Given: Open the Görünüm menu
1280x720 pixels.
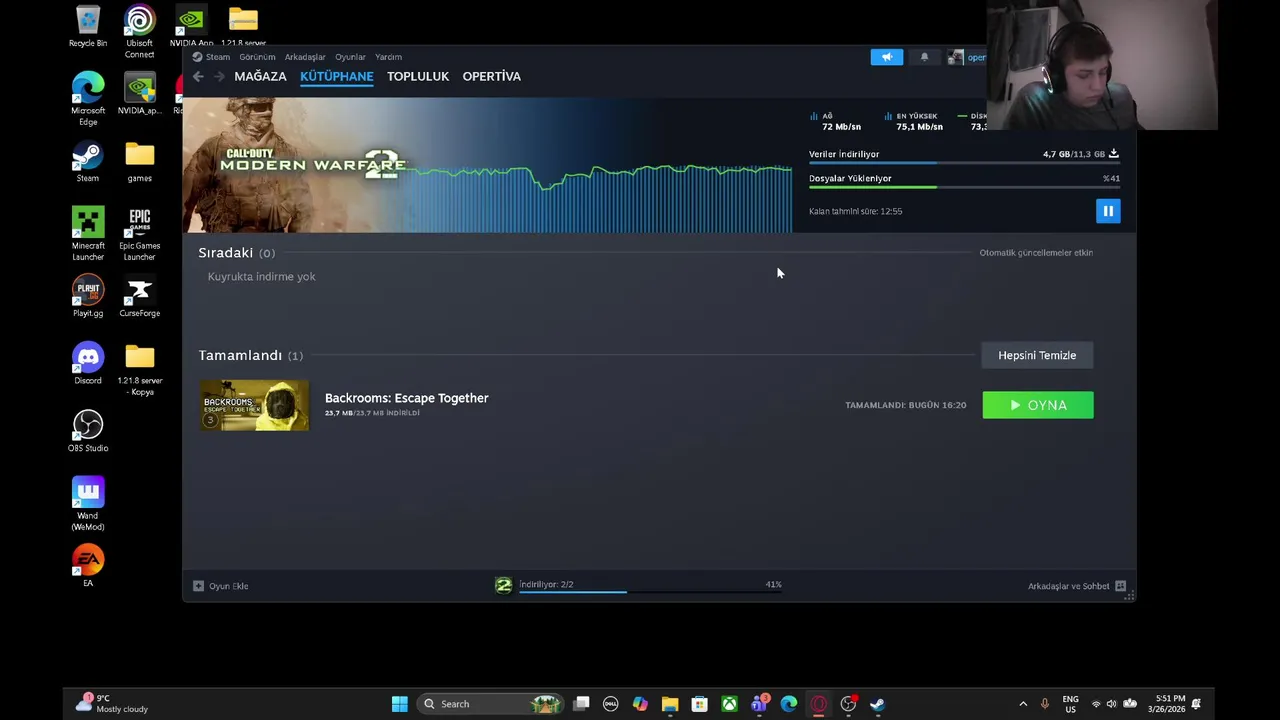Looking at the screenshot, I should (257, 57).
